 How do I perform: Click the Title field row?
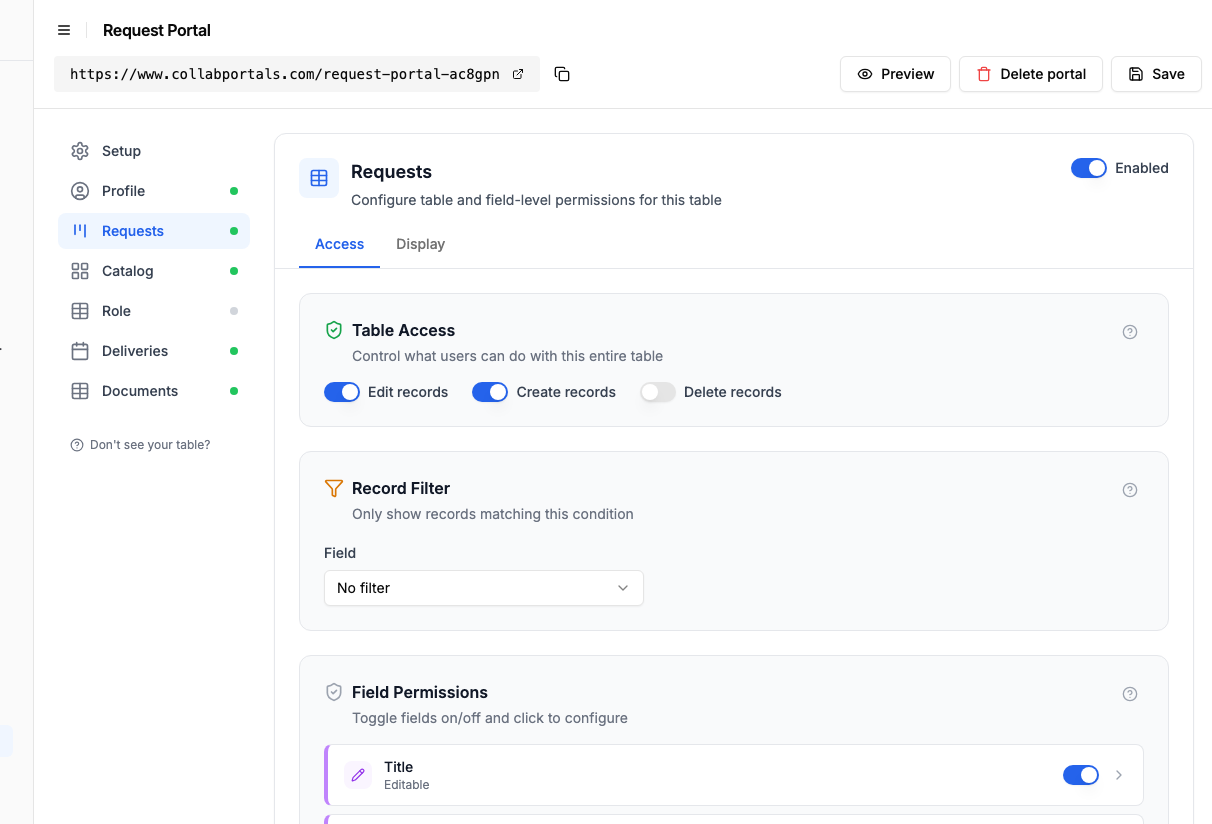(x=734, y=775)
